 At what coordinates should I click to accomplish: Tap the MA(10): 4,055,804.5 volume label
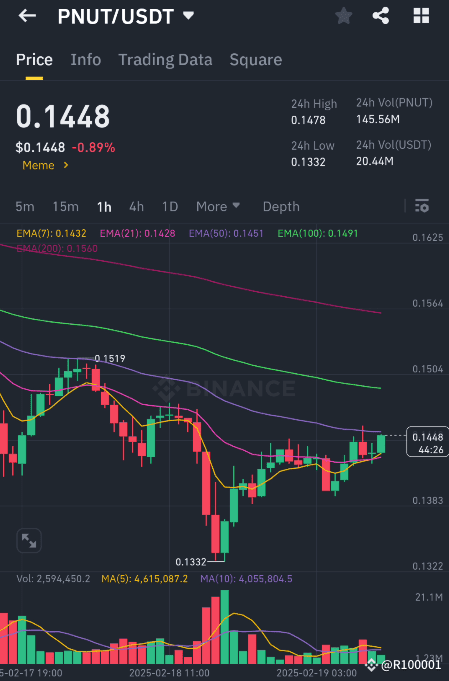246,579
